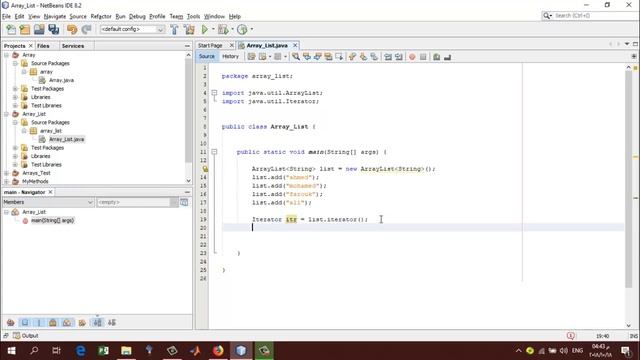Viewport: 640px width, 360px height.
Task: Toggle Fully Qualified Names in Navigator
Action: (82, 322)
